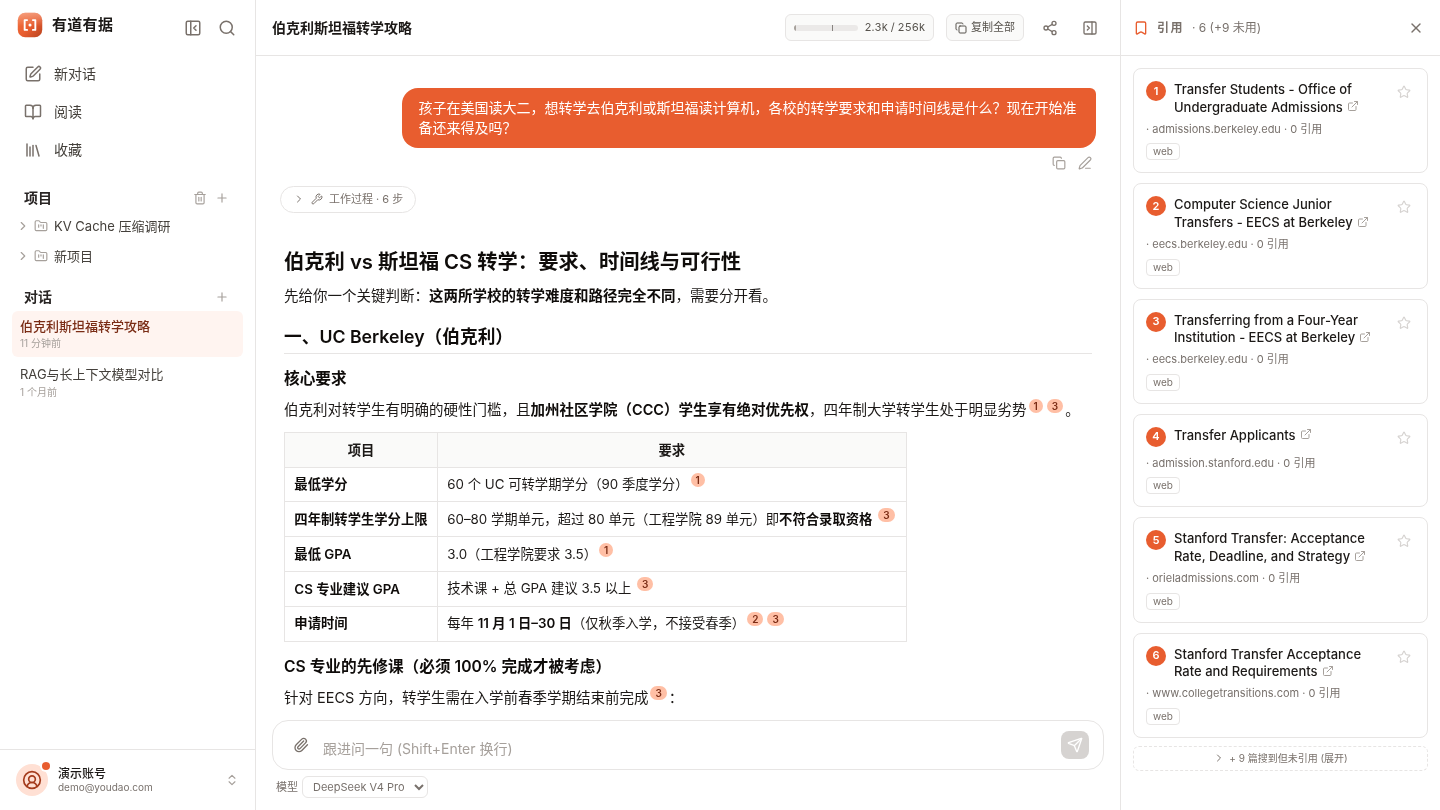1440x810 pixels.
Task: Open the 阅读 section
Action: click(127, 112)
